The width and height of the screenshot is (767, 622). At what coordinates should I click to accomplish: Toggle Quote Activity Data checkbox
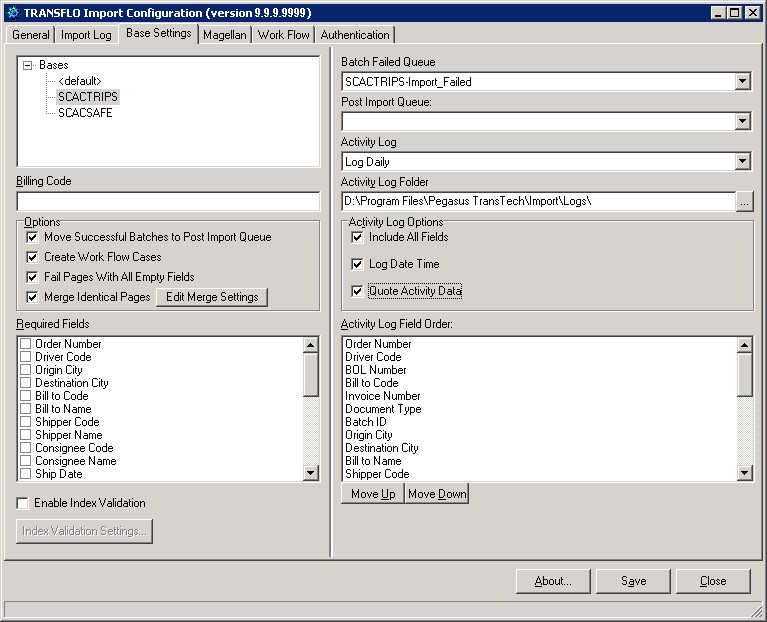pyautogui.click(x=357, y=291)
